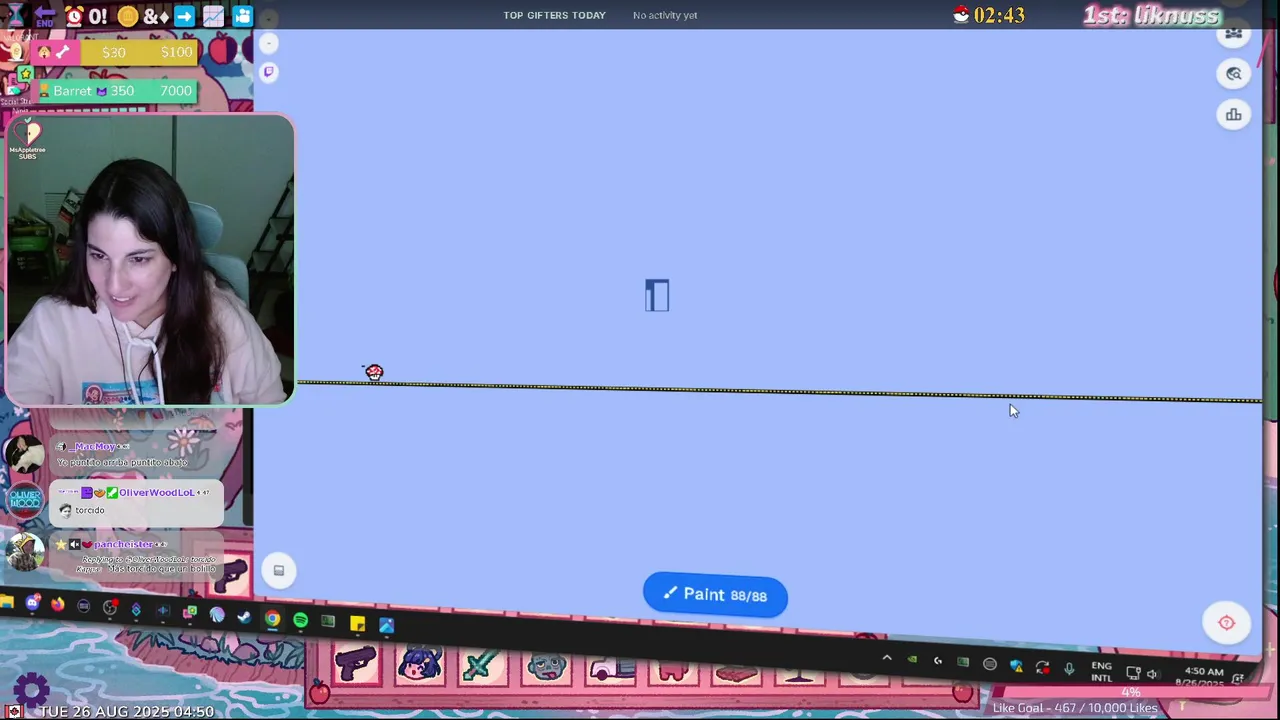Open Spotify from the taskbar
This screenshot has height=720, width=1280.
300,621
